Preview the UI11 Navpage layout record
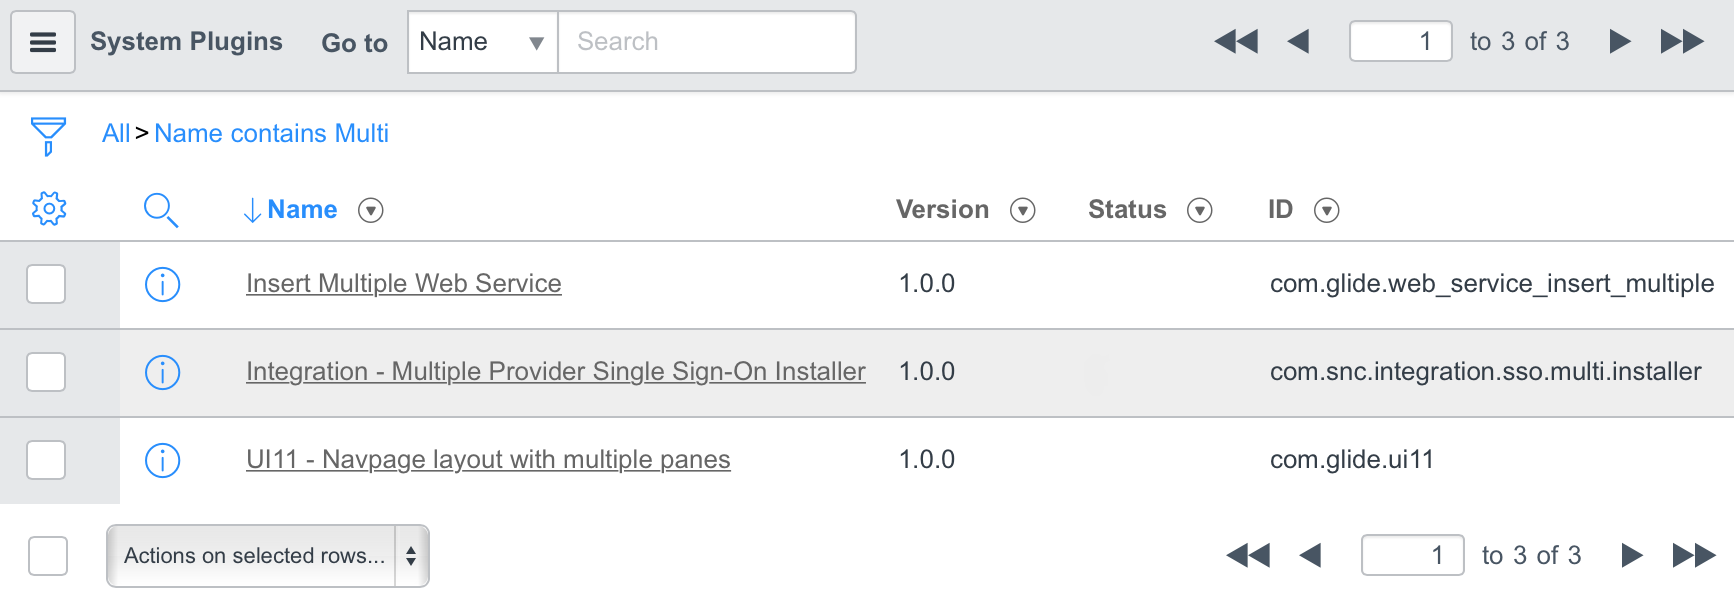The image size is (1734, 590). click(x=162, y=460)
